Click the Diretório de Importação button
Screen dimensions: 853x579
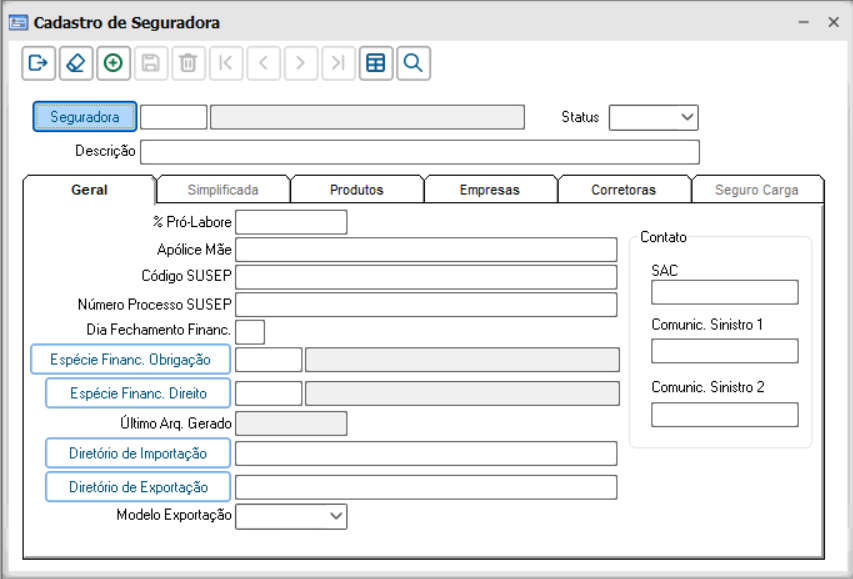click(x=138, y=453)
